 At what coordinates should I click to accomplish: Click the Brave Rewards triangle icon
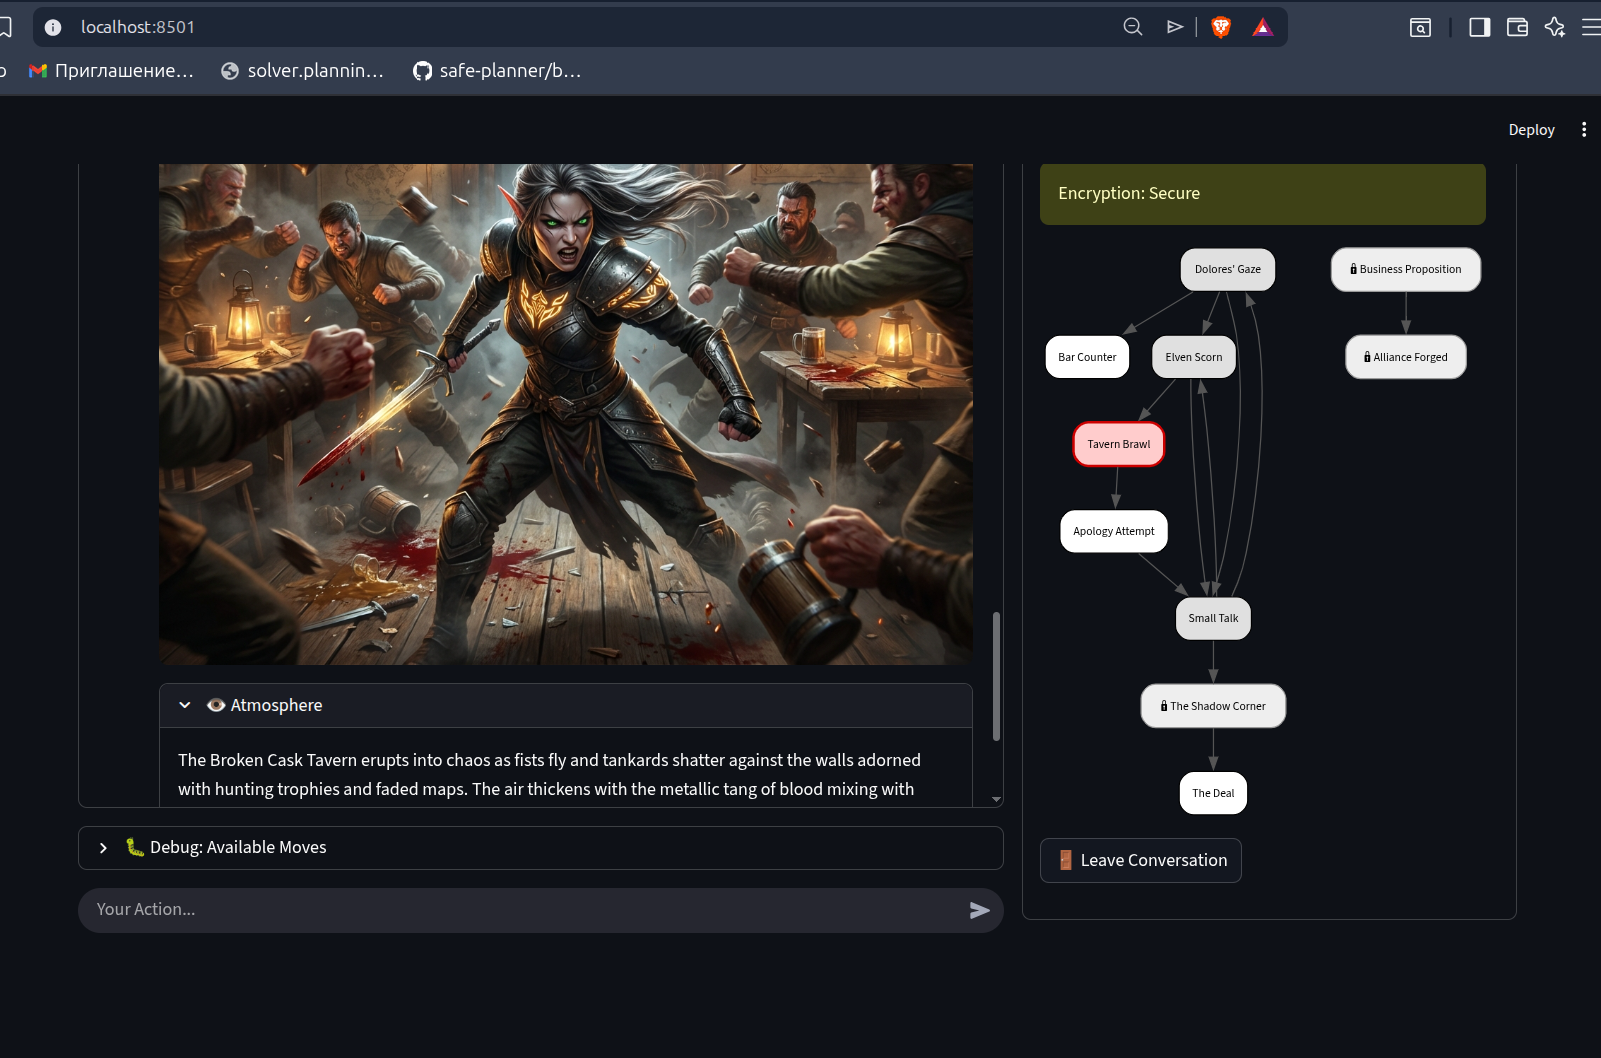point(1263,27)
